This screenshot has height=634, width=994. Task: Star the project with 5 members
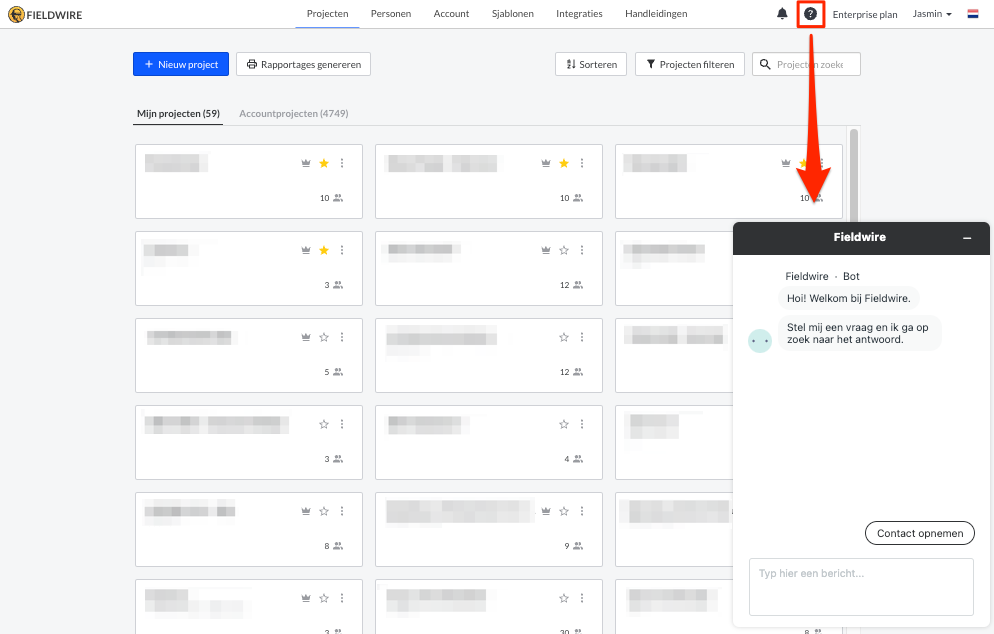click(x=324, y=337)
